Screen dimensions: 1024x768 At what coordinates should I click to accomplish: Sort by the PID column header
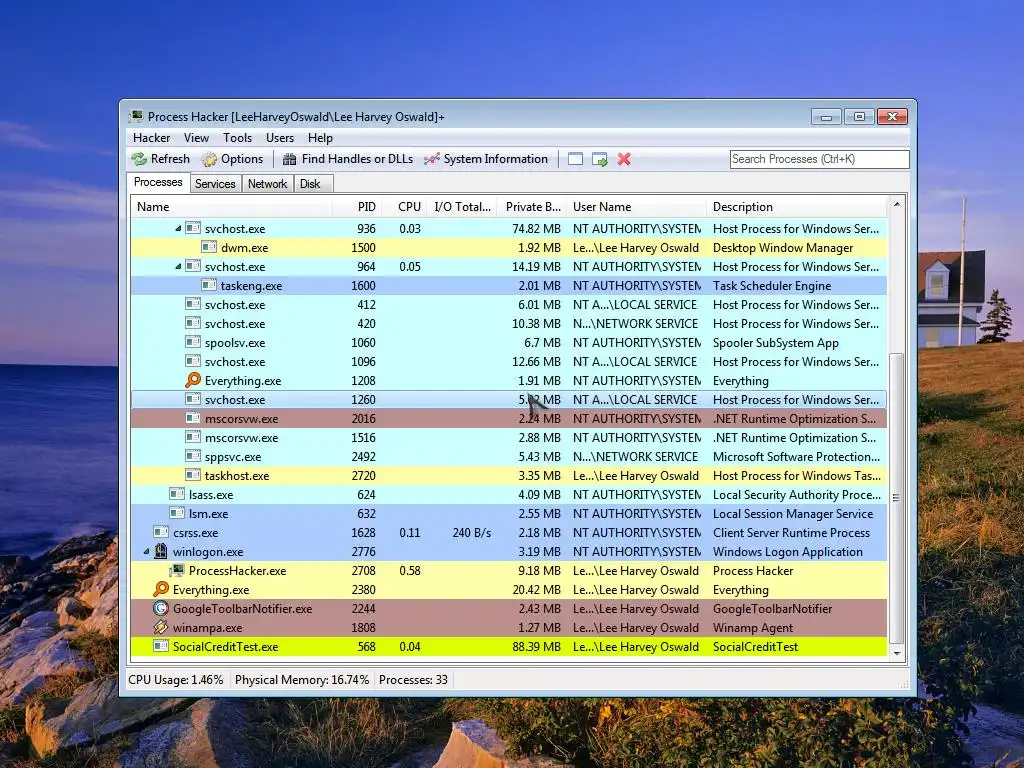[357, 207]
